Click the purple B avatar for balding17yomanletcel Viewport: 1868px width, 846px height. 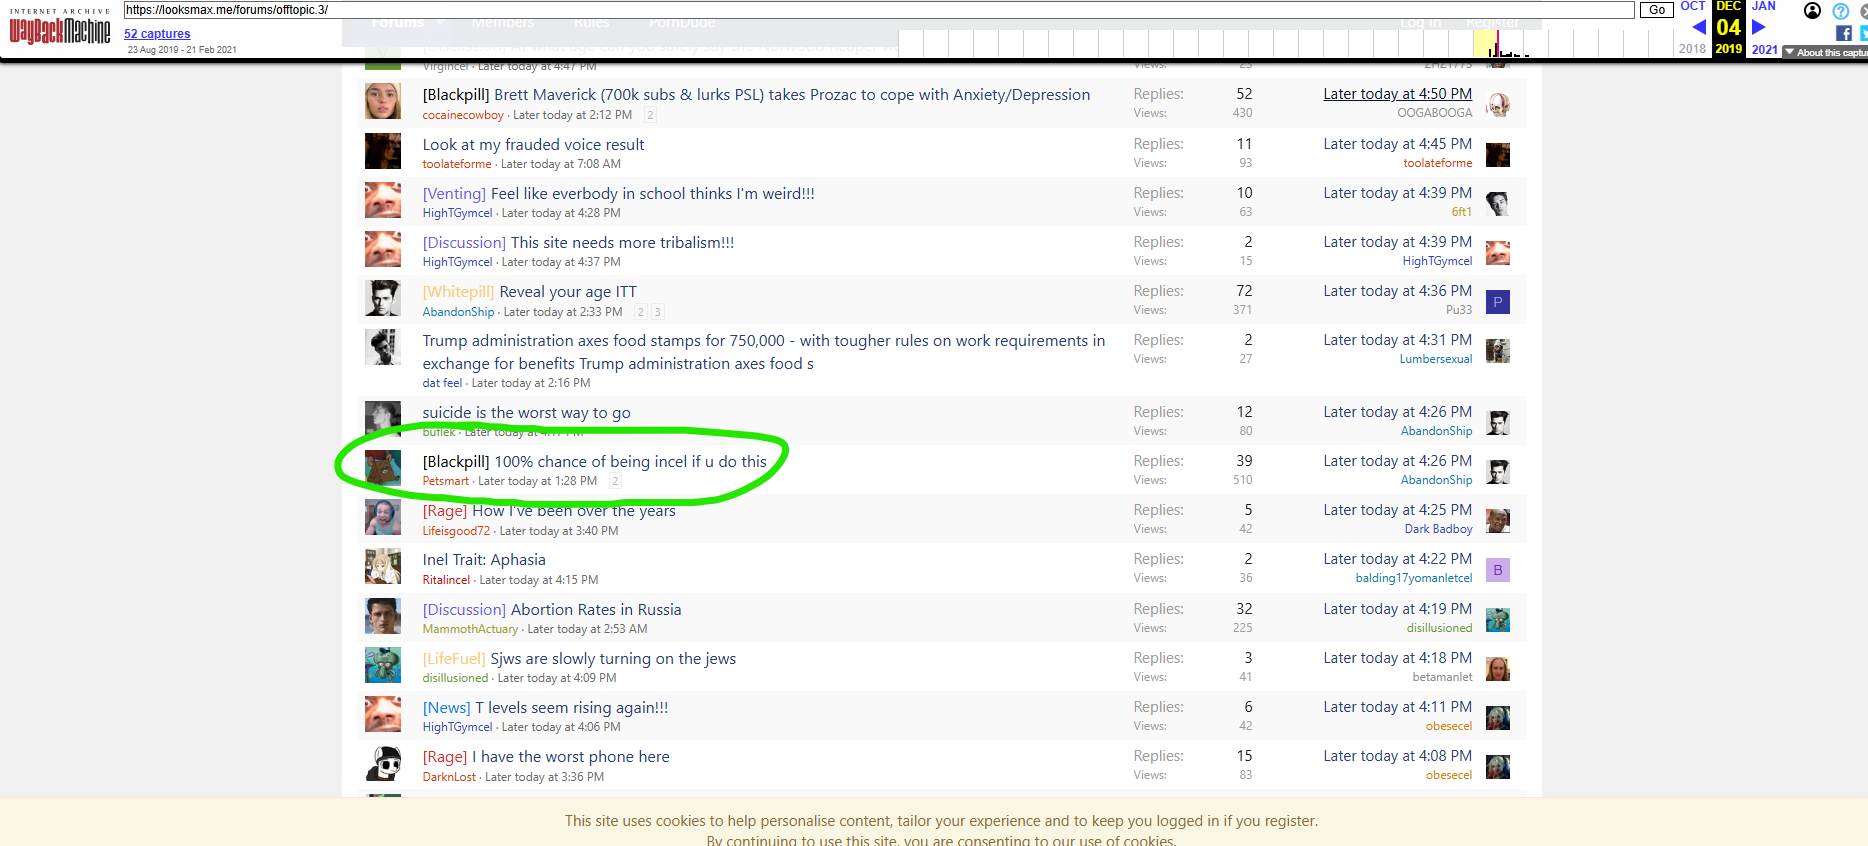[1497, 570]
